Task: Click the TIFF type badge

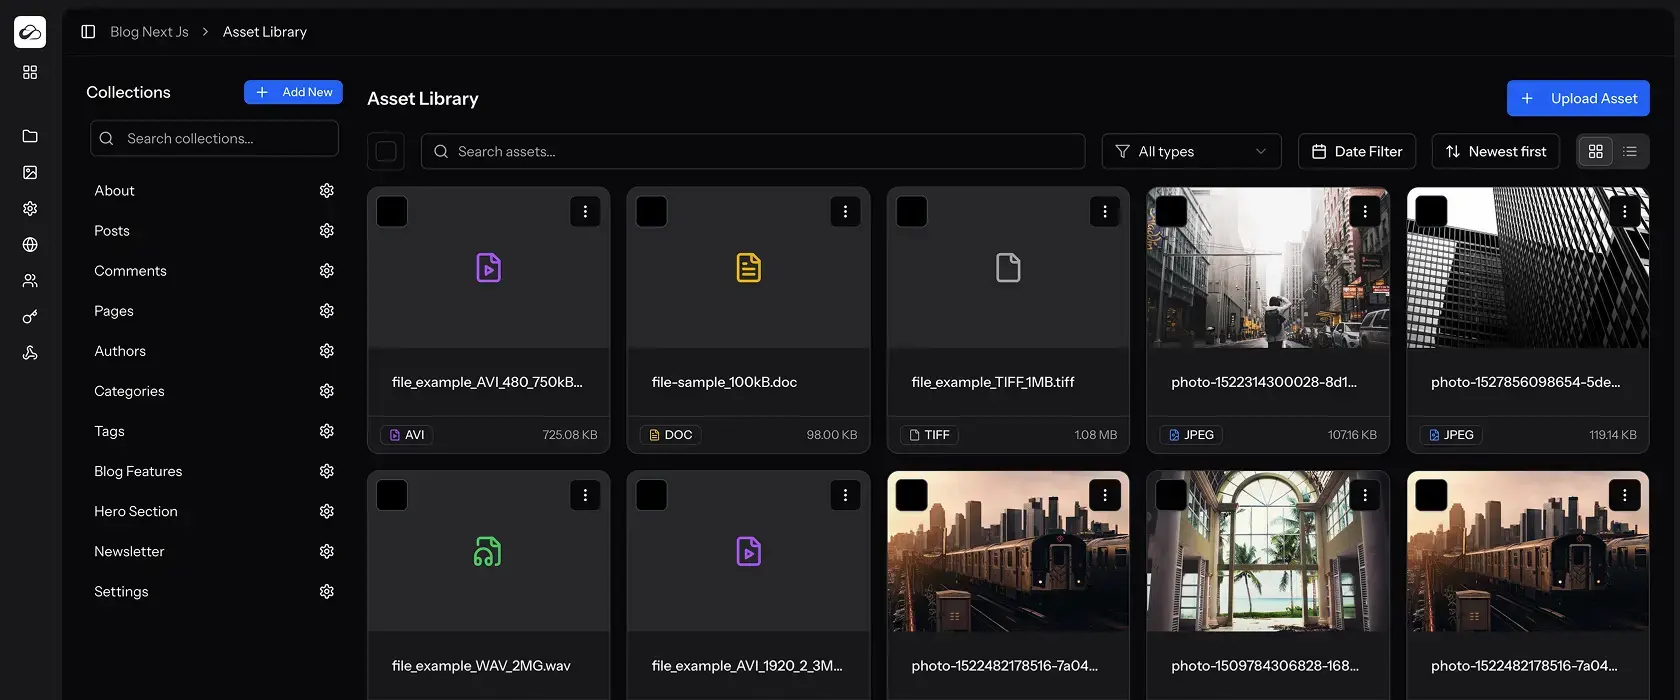Action: (930, 435)
